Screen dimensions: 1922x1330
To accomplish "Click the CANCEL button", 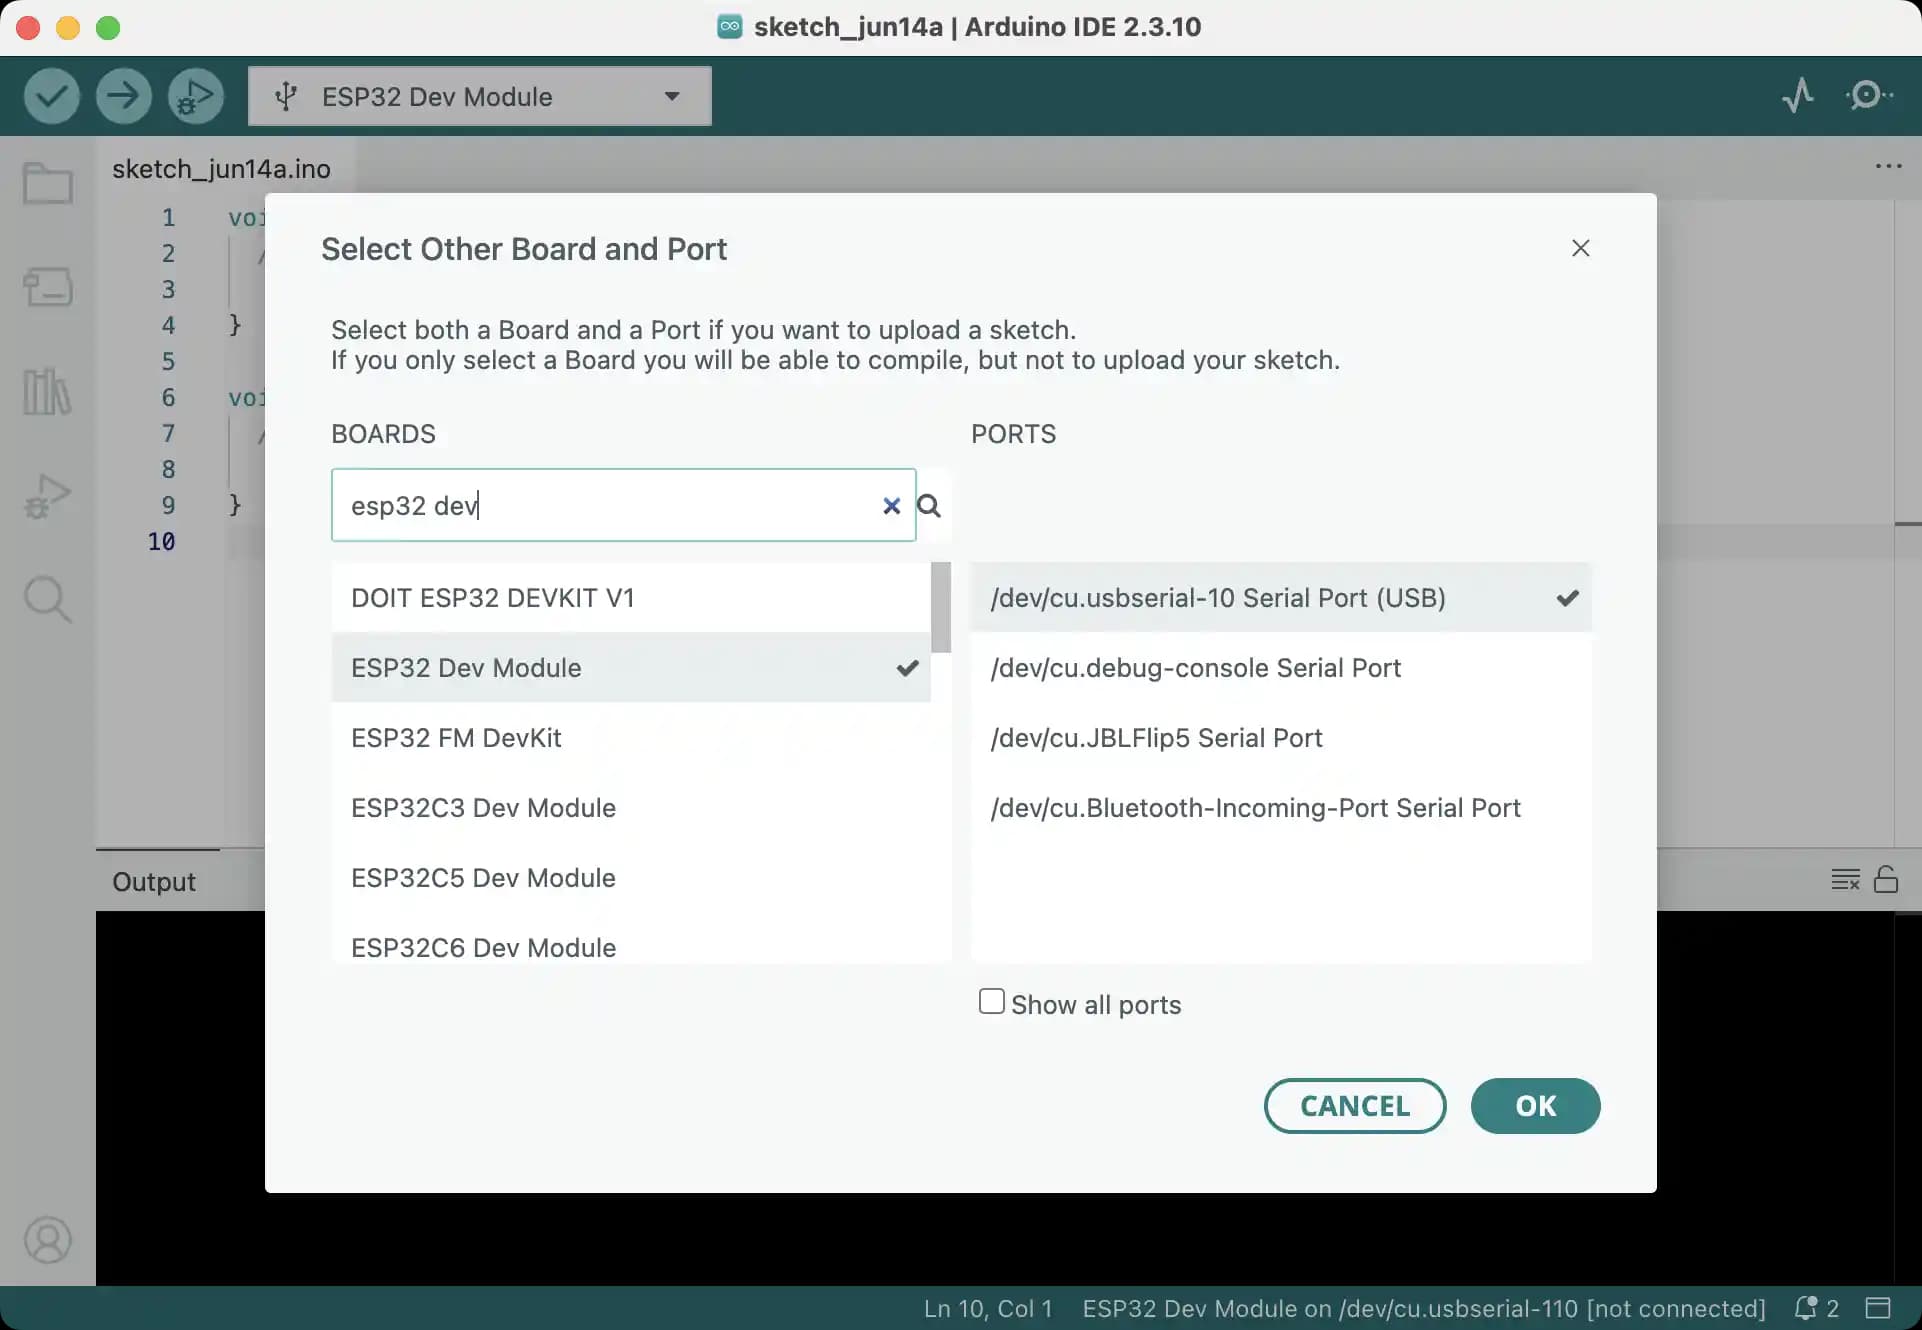I will coord(1355,1106).
